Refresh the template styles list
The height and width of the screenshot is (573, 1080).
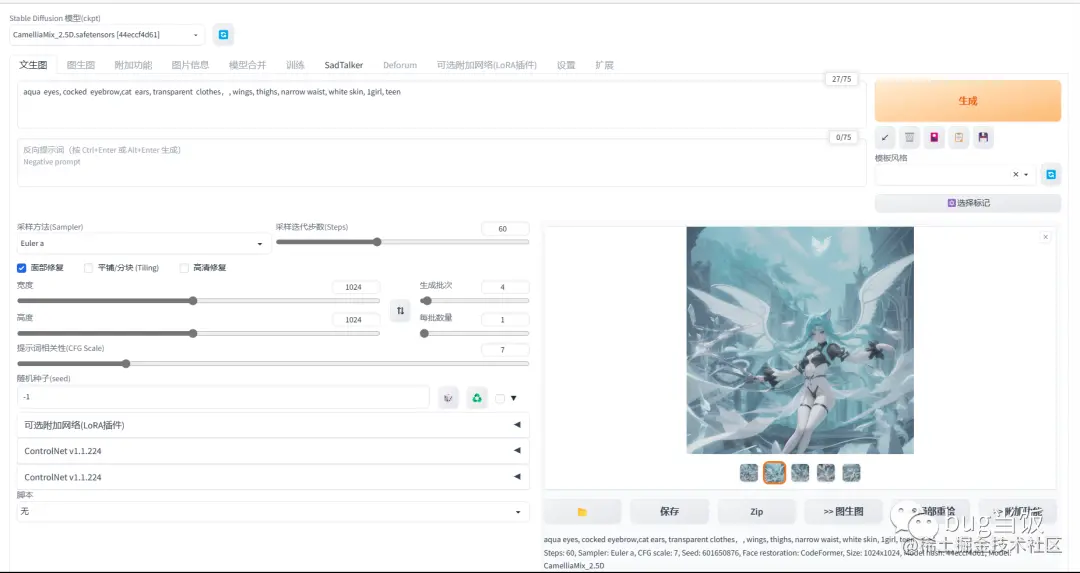pos(1051,175)
